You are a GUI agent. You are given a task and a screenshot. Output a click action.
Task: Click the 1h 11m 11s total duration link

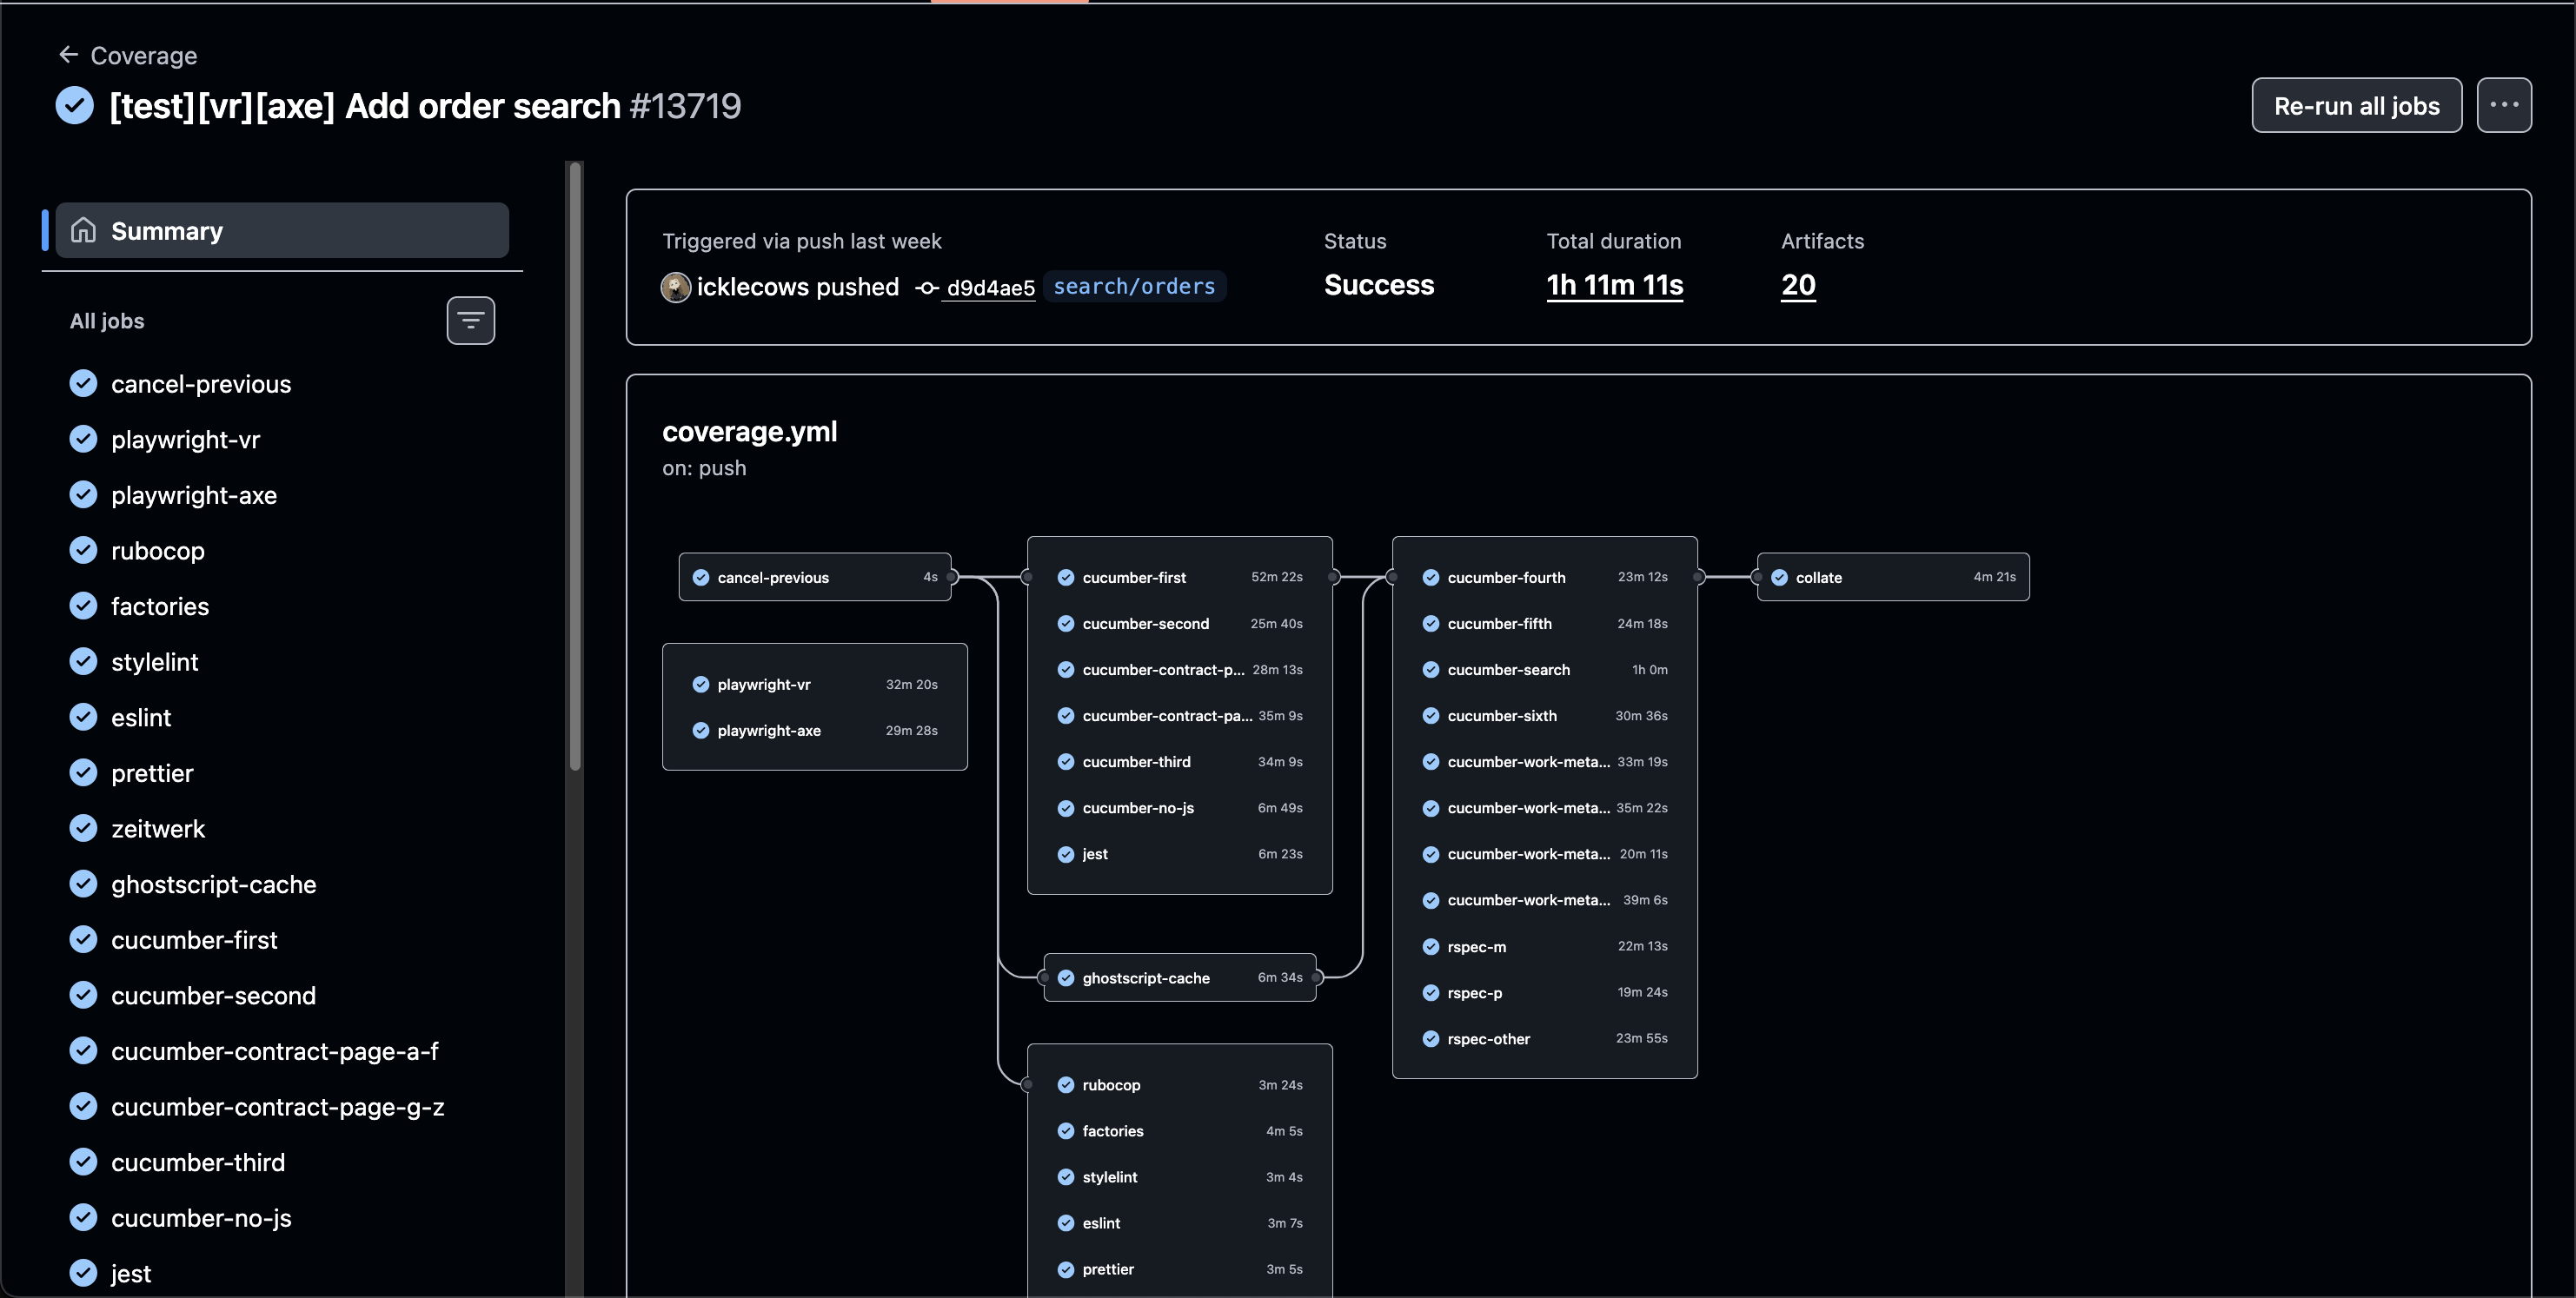pos(1613,286)
